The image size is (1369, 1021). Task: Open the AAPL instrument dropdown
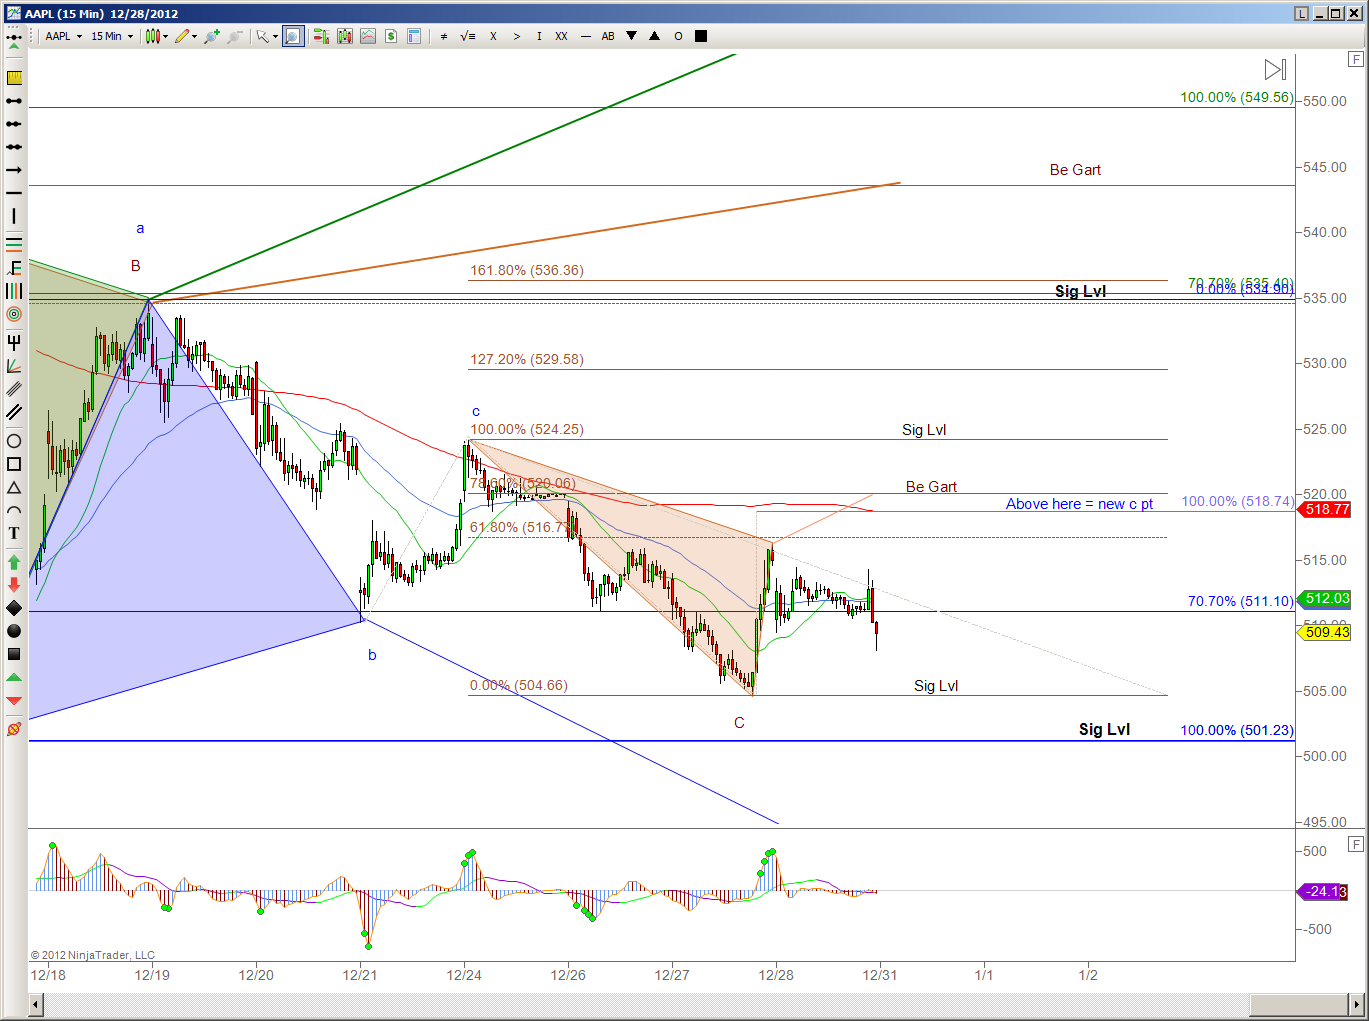(x=64, y=36)
